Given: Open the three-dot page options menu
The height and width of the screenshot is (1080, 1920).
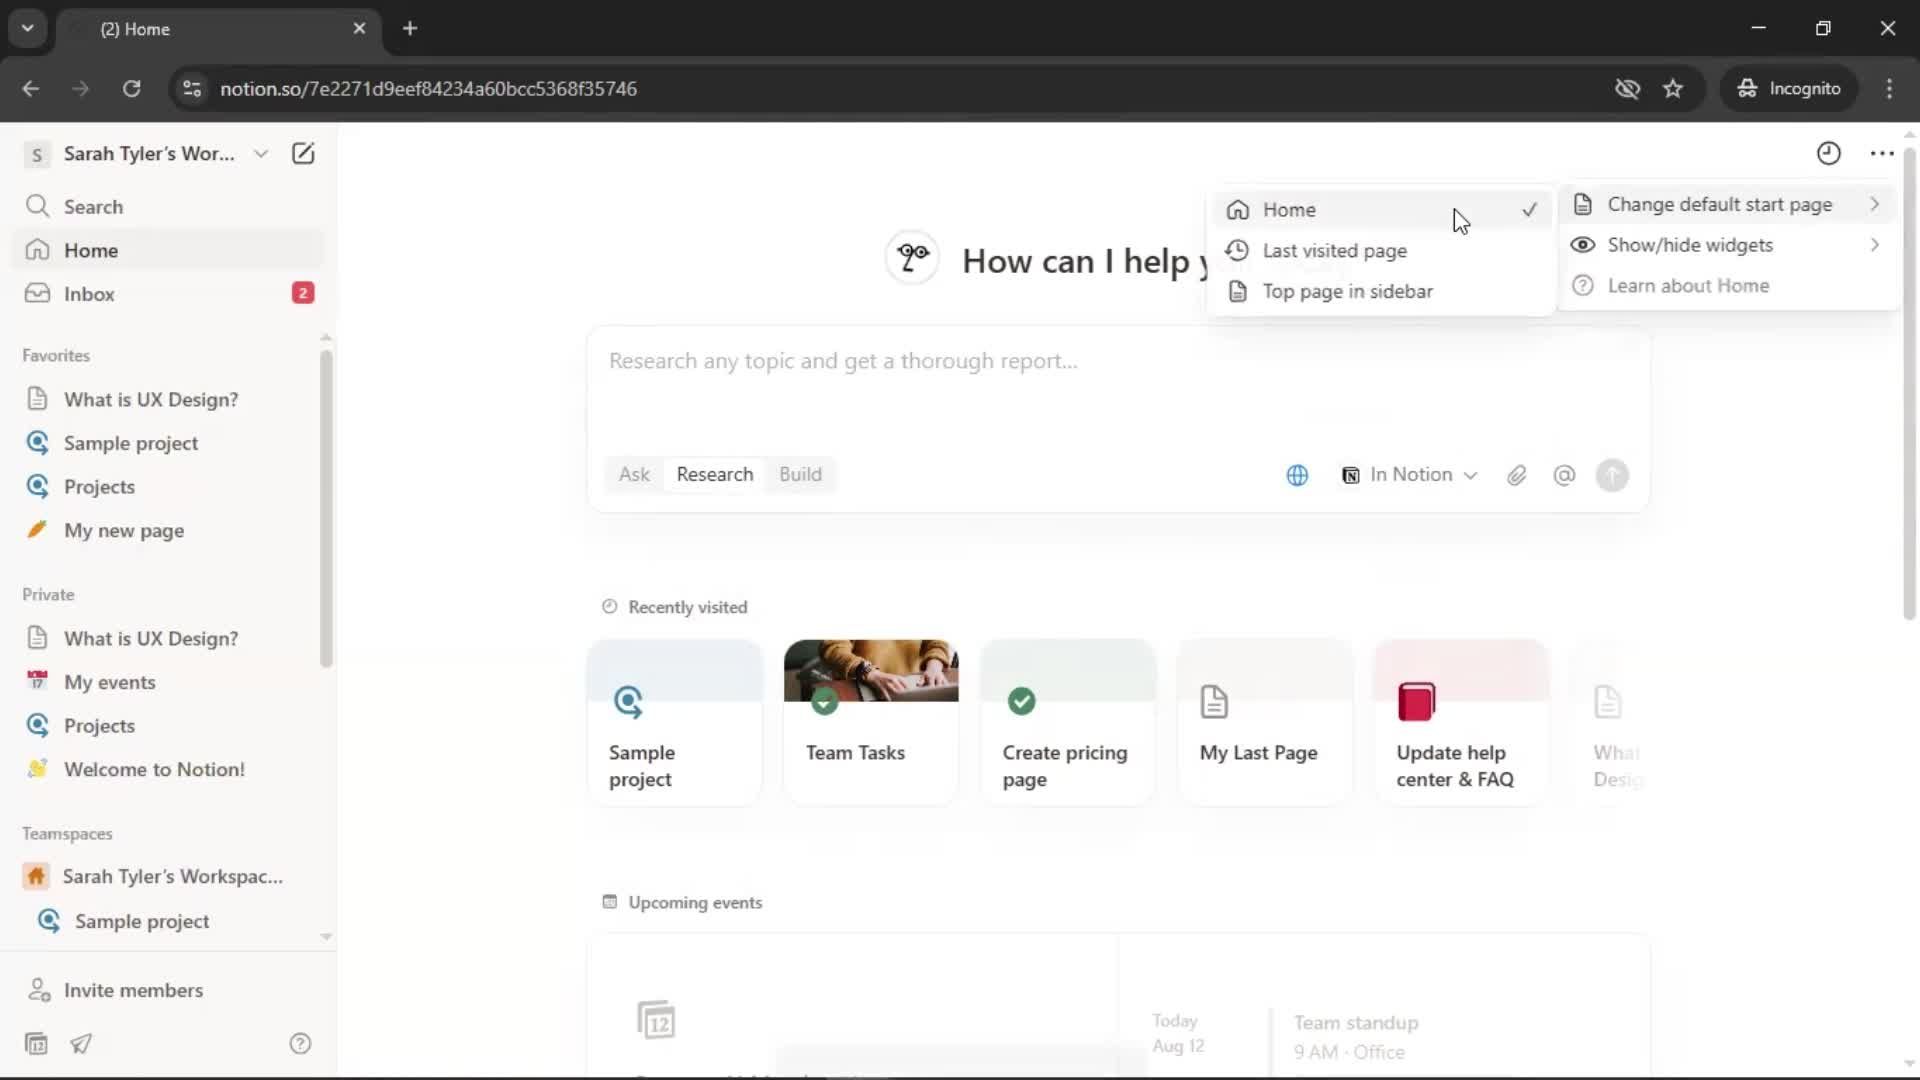Looking at the screenshot, I should (1882, 154).
